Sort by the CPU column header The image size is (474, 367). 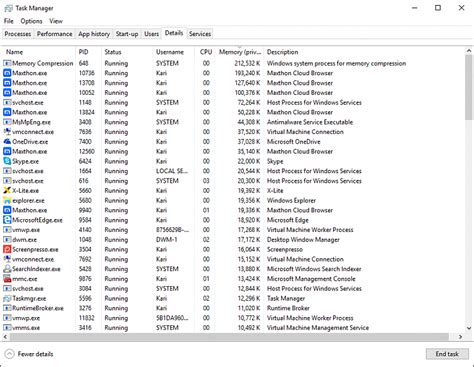pos(205,52)
